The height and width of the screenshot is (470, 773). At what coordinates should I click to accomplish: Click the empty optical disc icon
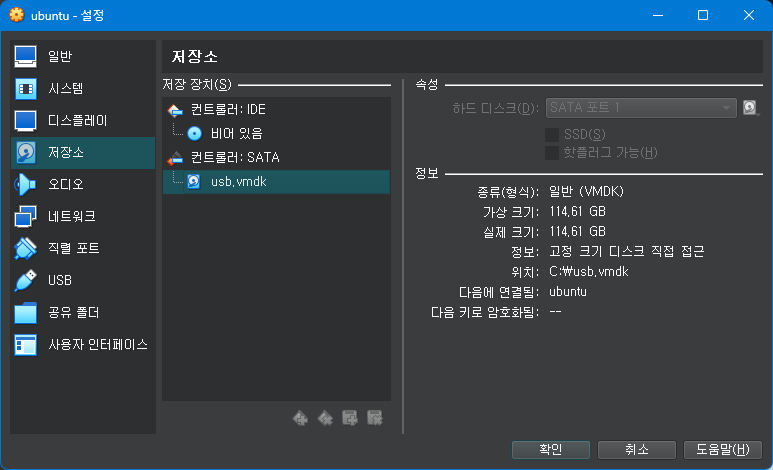tap(194, 133)
